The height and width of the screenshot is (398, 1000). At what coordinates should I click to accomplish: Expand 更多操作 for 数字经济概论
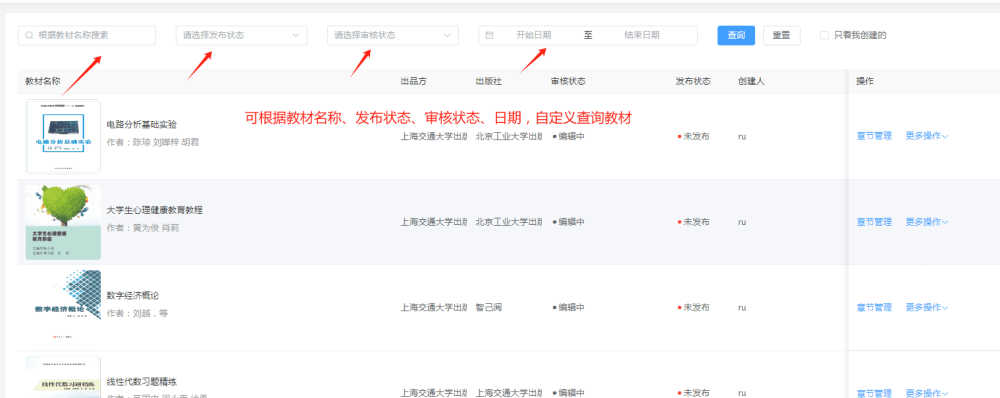point(927,307)
